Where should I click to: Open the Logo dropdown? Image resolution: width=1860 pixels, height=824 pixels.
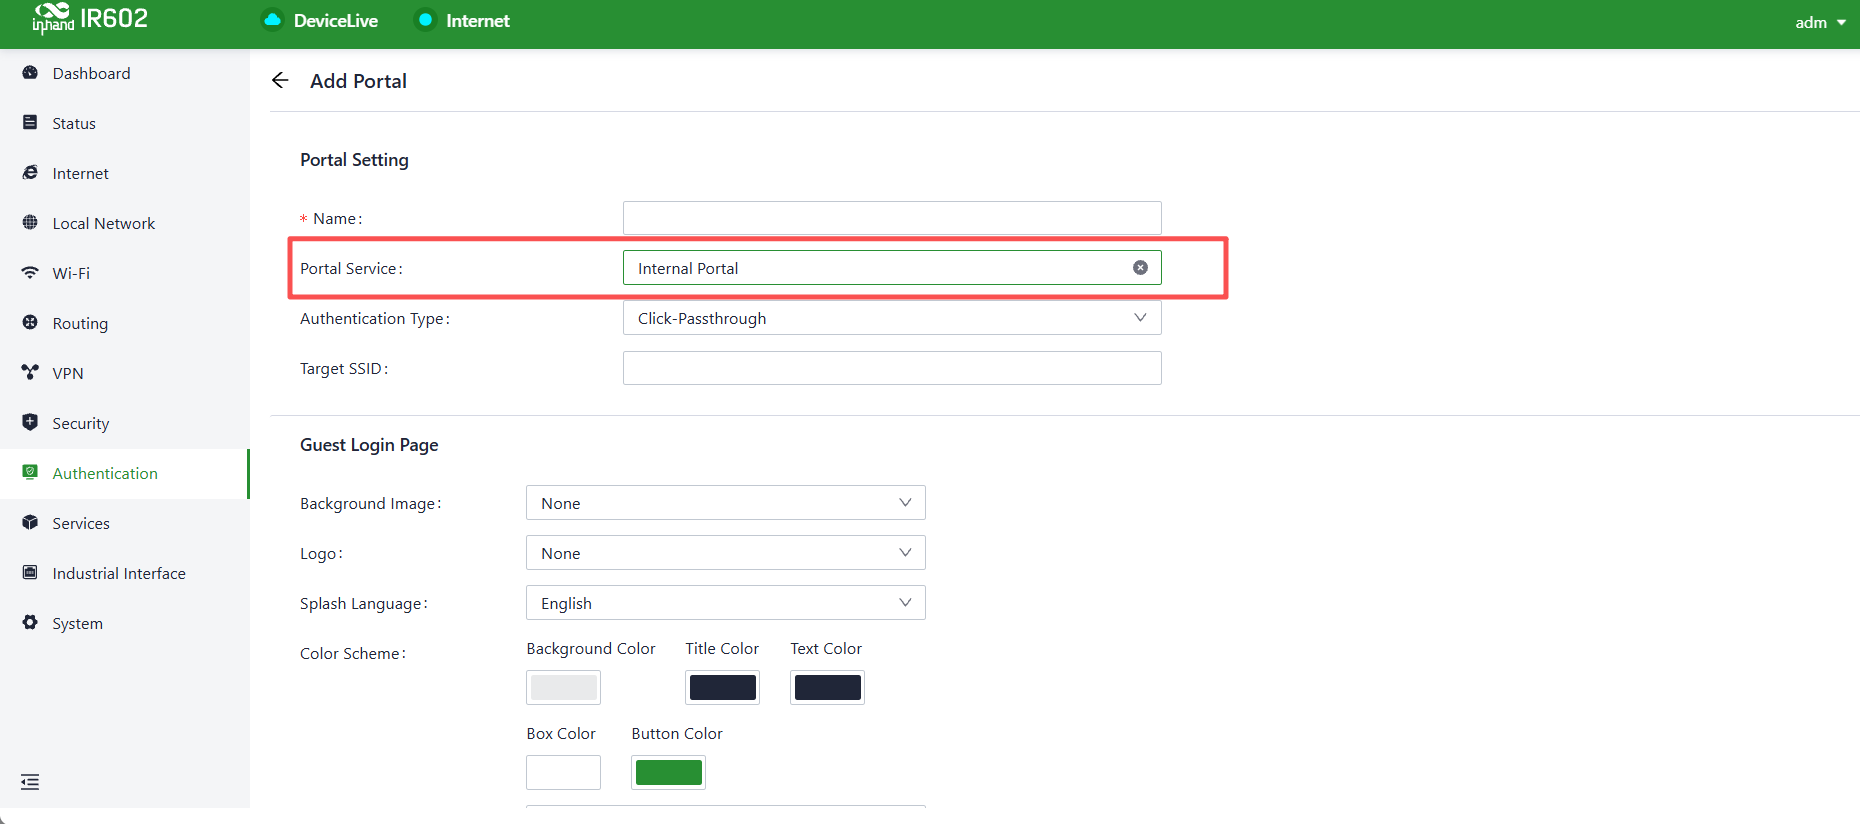pyautogui.click(x=726, y=553)
